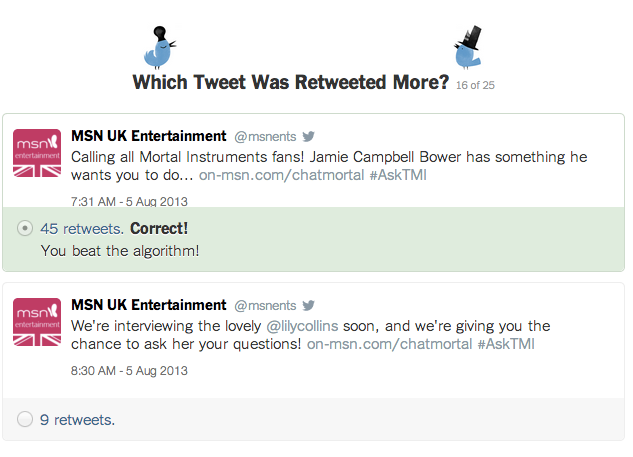This screenshot has height=457, width=633.
Task: Click the Twitter bird icon in the first tweet
Action: pyautogui.click(x=308, y=136)
